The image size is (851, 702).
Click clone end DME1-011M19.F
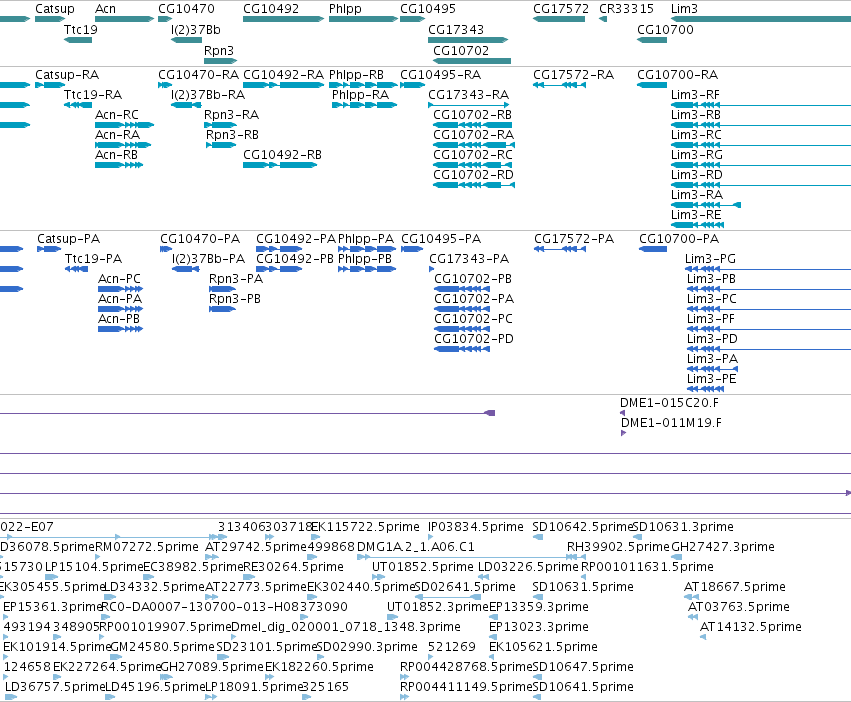(x=624, y=433)
